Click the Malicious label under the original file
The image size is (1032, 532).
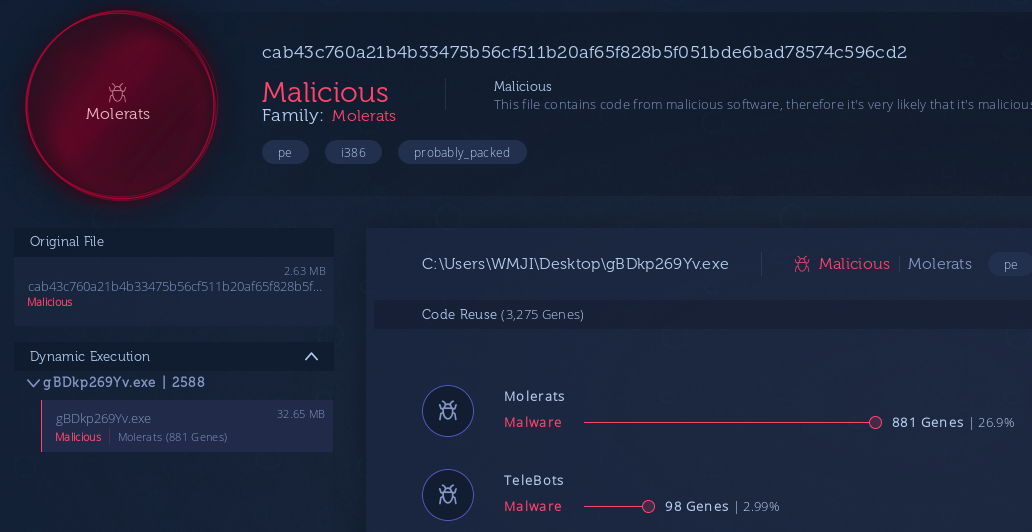(50, 302)
